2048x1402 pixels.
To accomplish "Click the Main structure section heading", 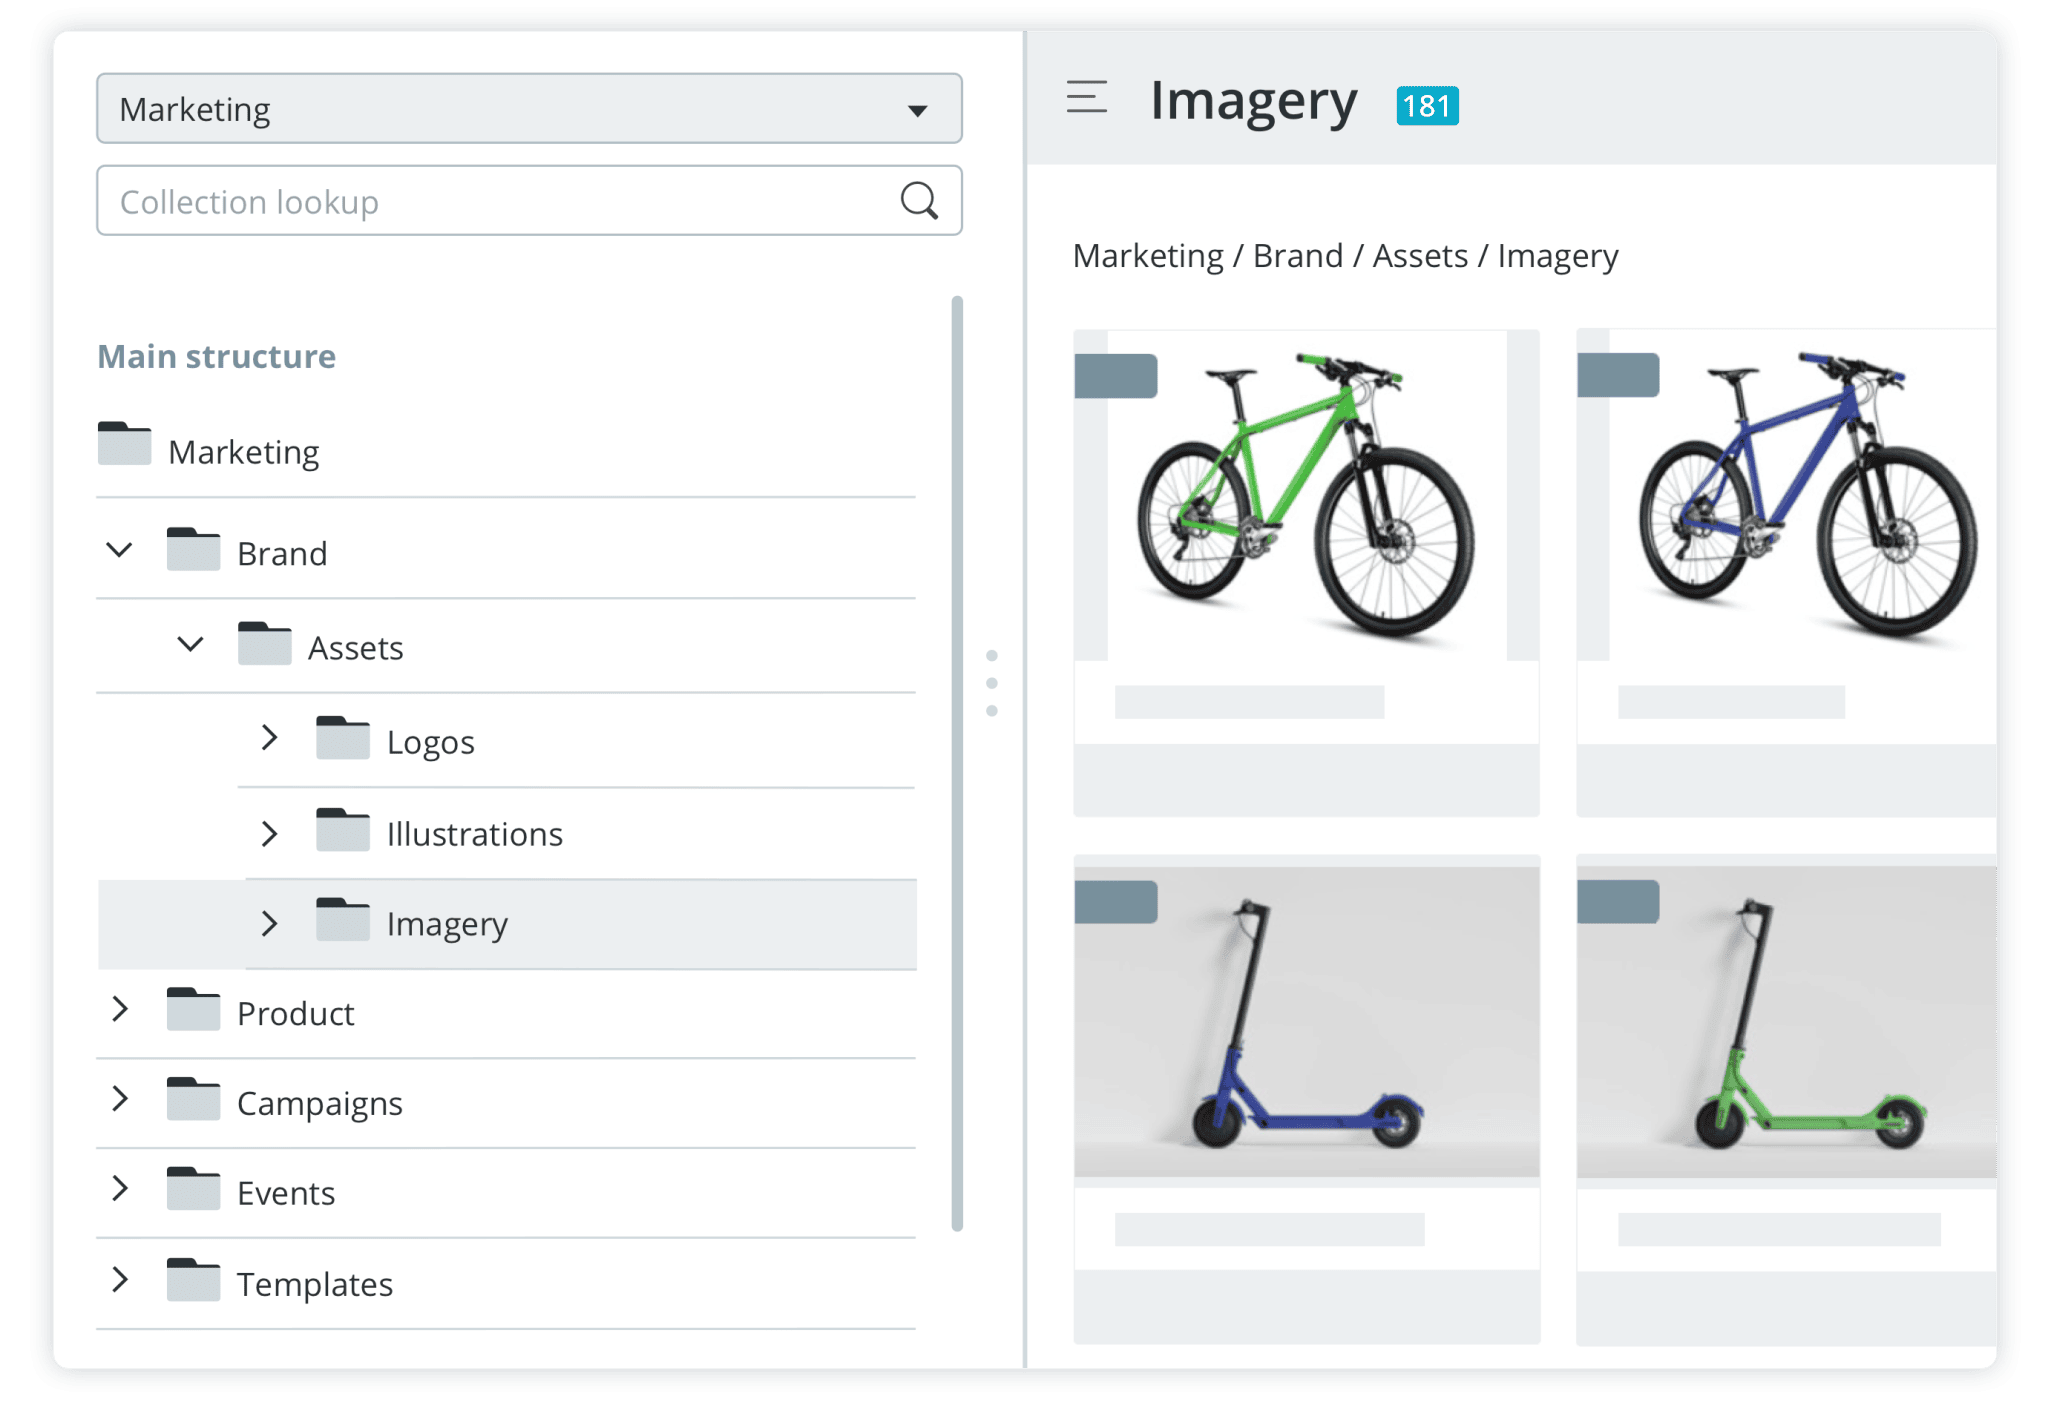I will [x=216, y=356].
